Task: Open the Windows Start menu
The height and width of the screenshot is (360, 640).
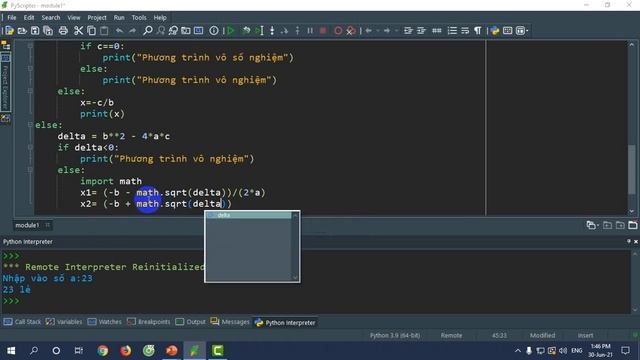Action: 11,351
